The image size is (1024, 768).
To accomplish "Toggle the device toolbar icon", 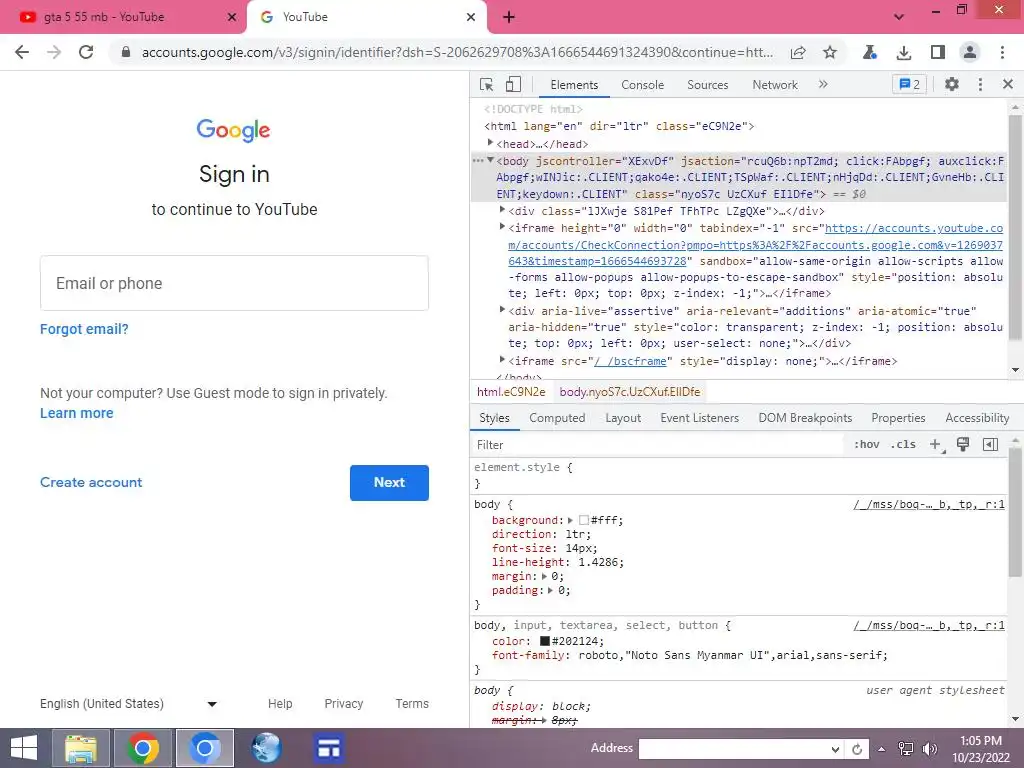I will 513,84.
